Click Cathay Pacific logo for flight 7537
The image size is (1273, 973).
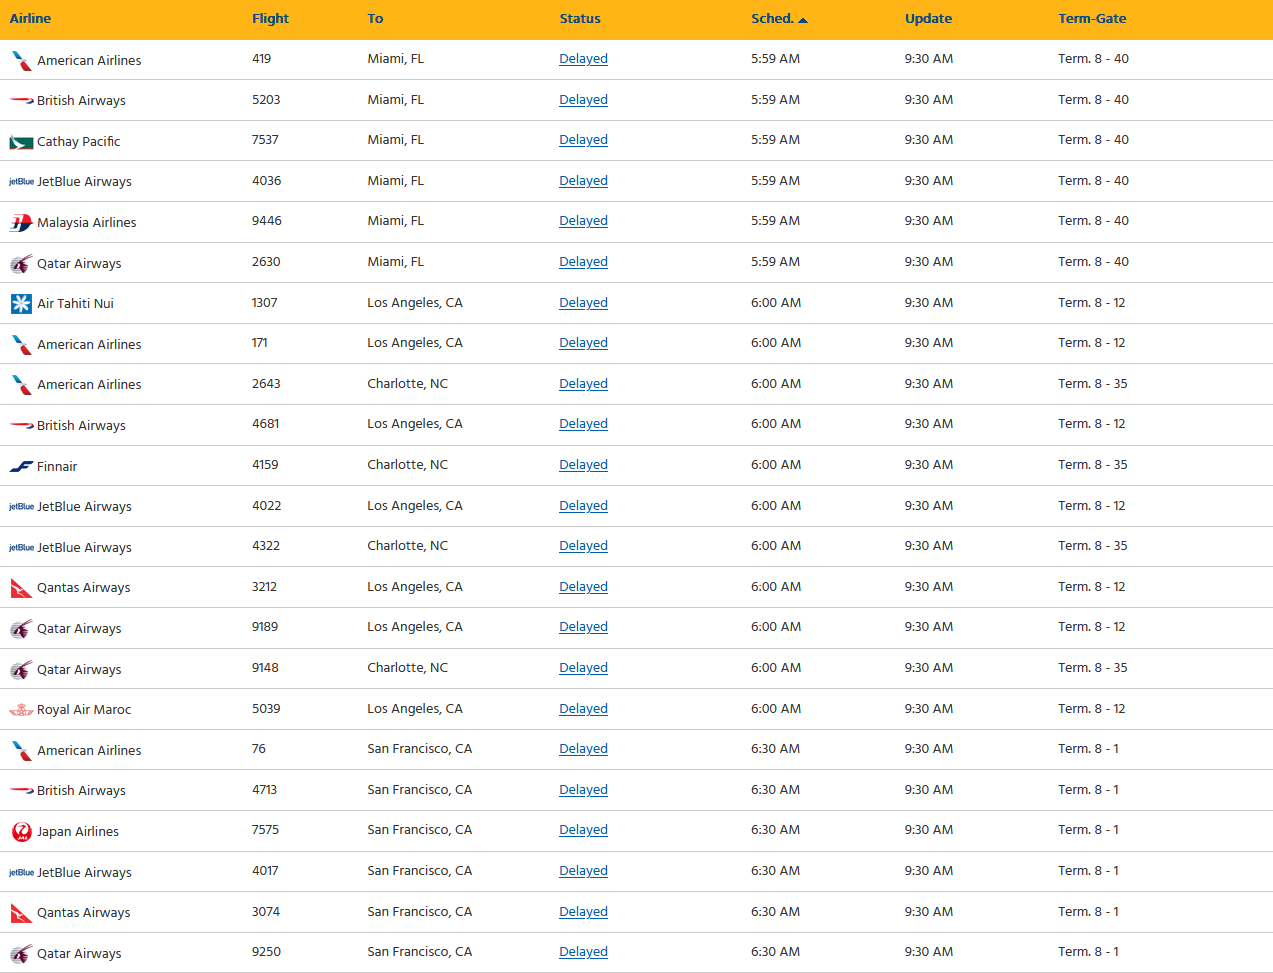tap(21, 142)
